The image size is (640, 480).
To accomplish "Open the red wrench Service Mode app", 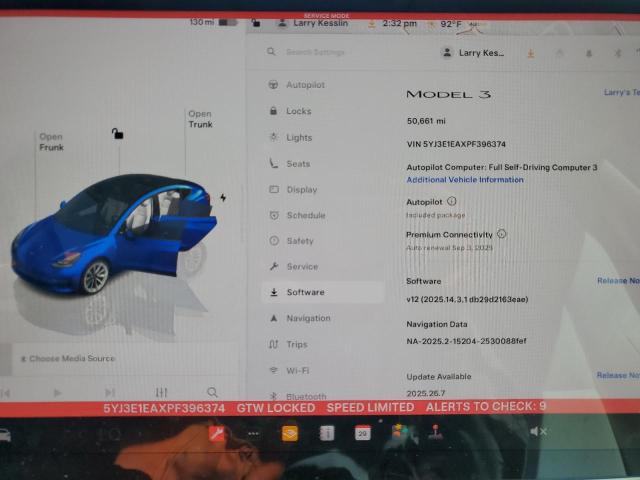I will point(217,433).
